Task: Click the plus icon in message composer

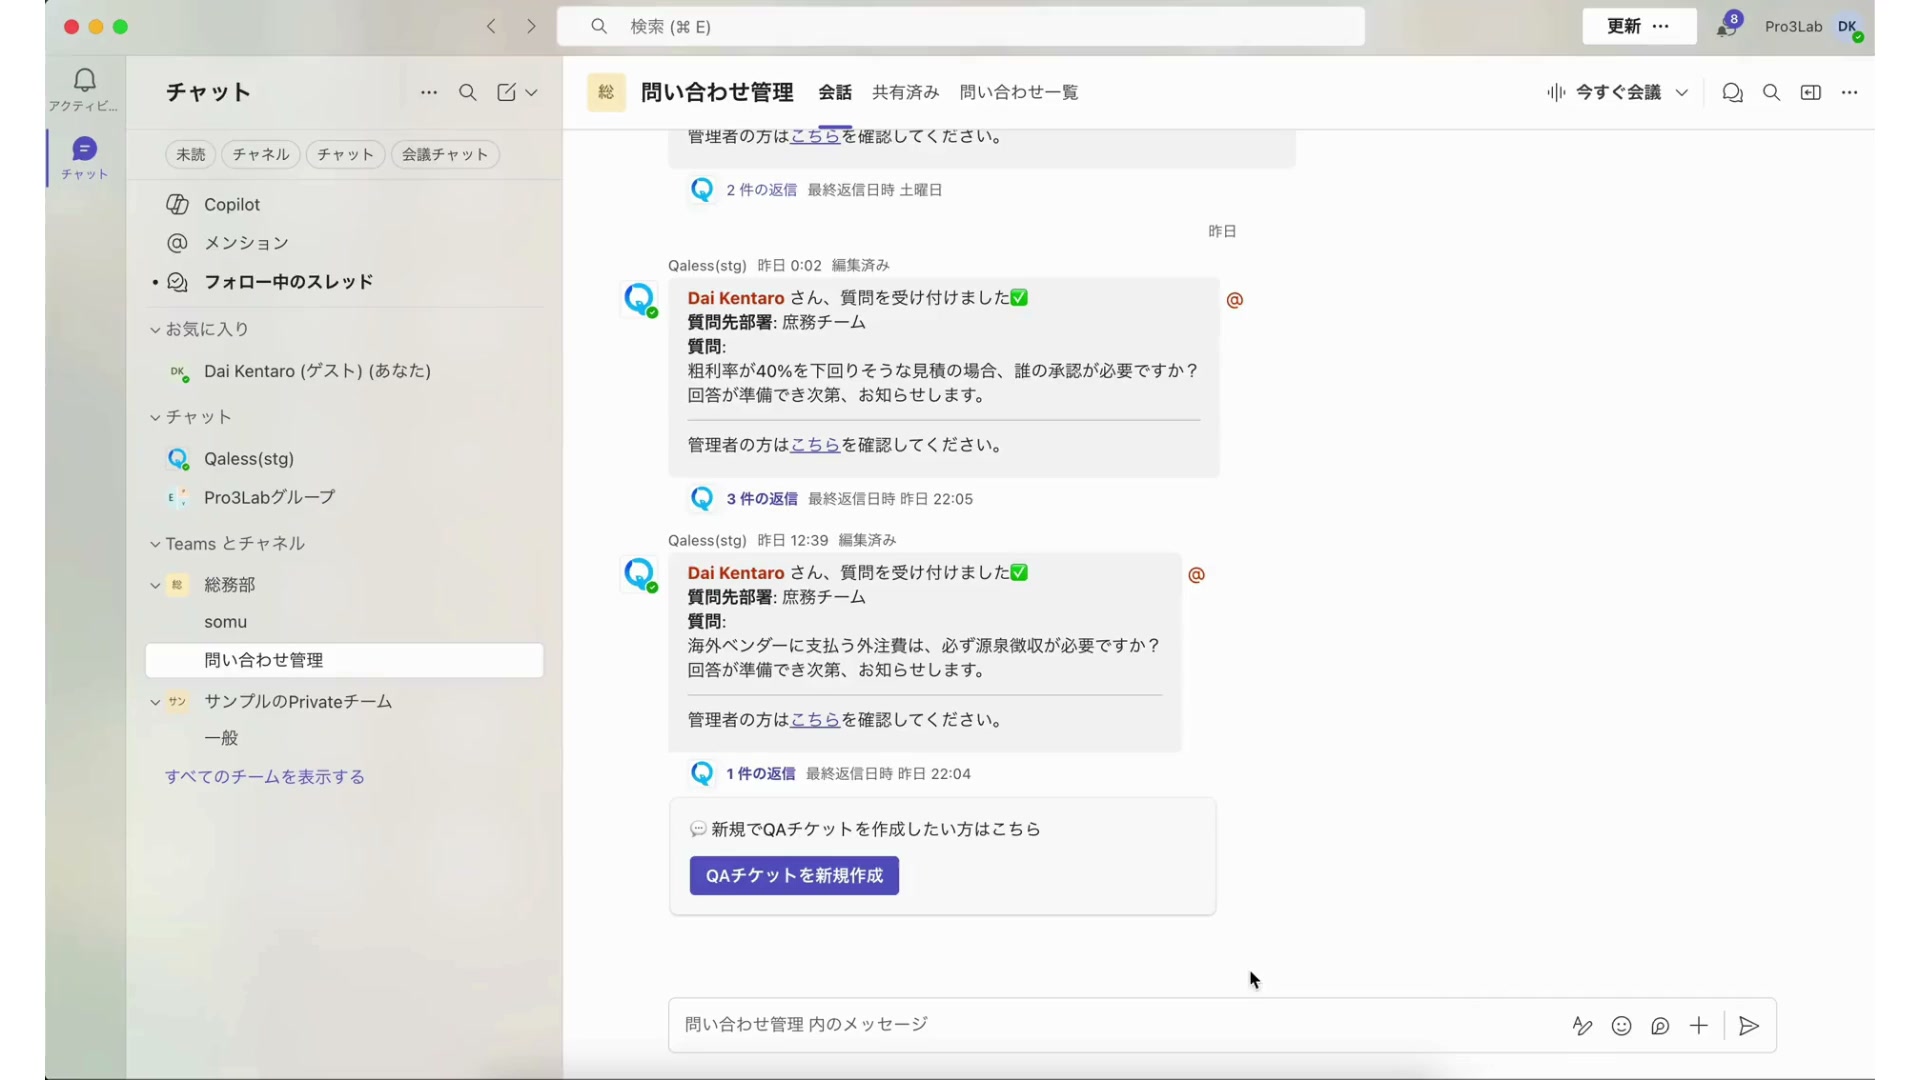Action: (1699, 1026)
